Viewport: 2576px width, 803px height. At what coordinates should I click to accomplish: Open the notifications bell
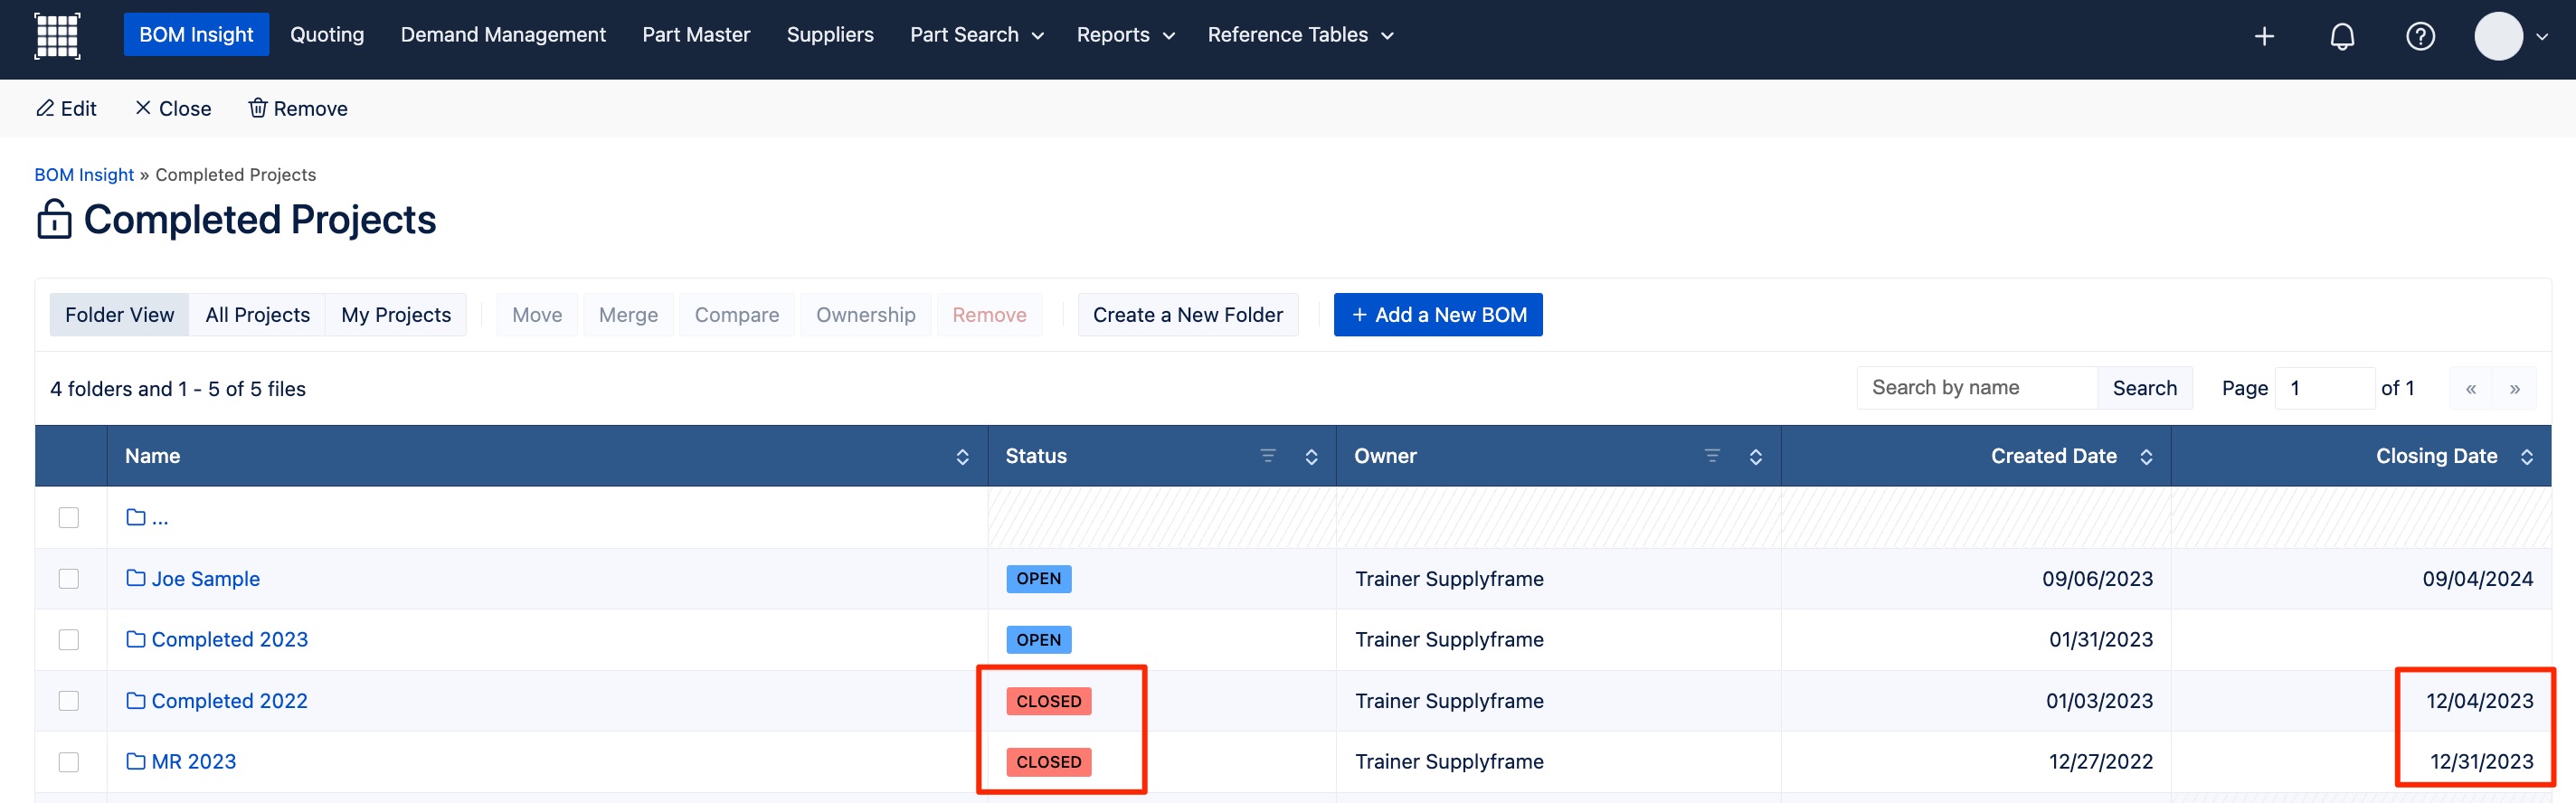pyautogui.click(x=2342, y=36)
